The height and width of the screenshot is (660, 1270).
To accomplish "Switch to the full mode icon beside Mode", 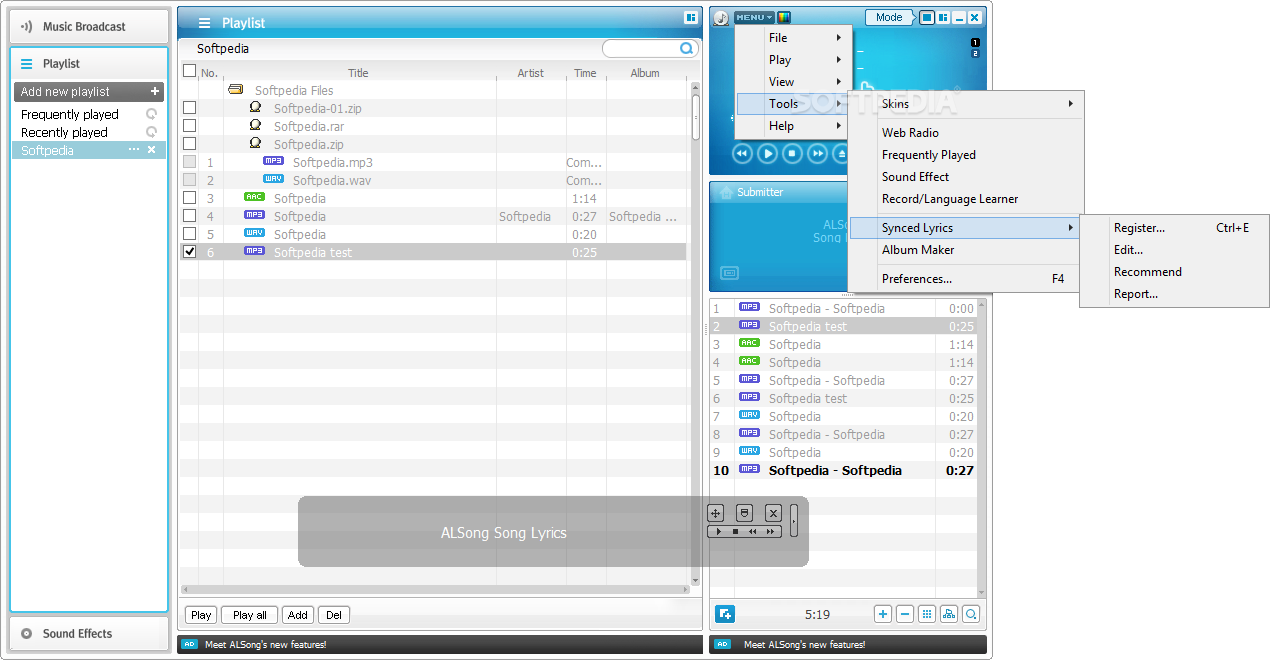I will (927, 18).
